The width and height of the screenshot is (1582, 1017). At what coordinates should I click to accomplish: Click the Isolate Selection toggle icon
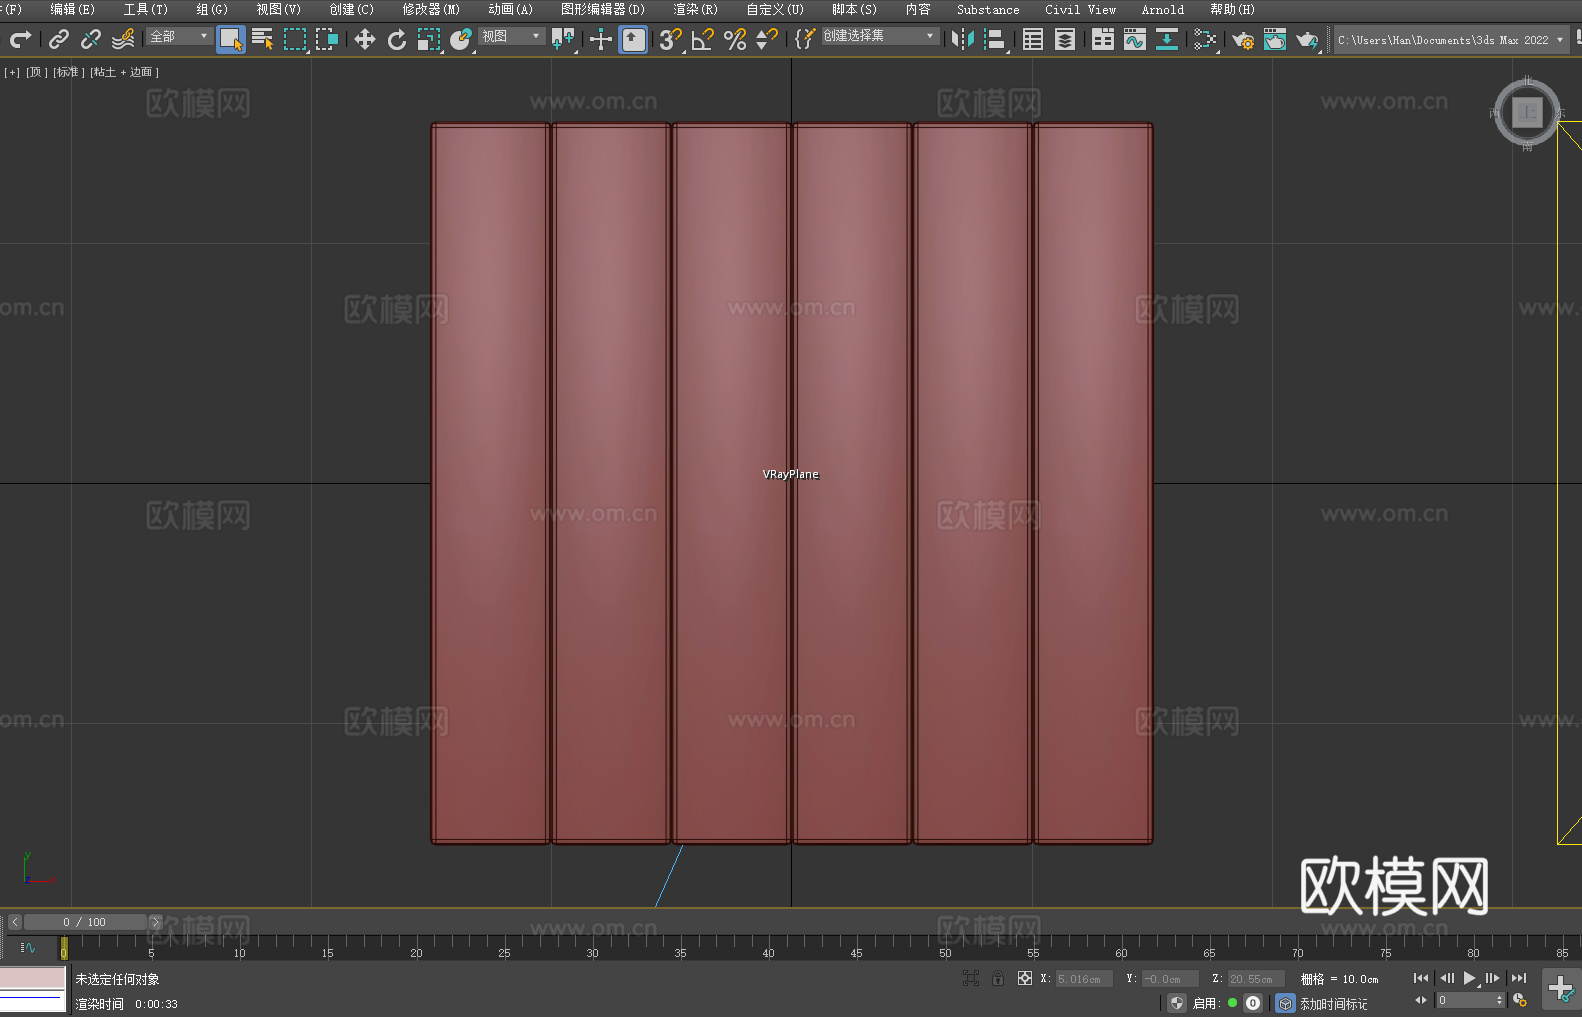[x=970, y=978]
